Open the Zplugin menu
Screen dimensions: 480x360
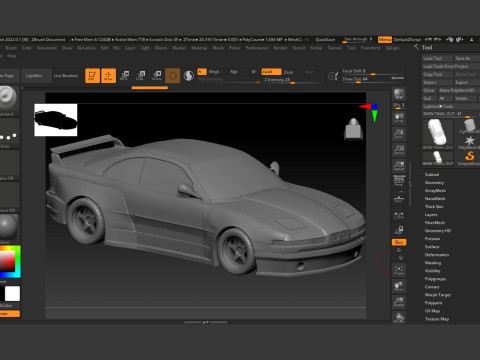392,48
